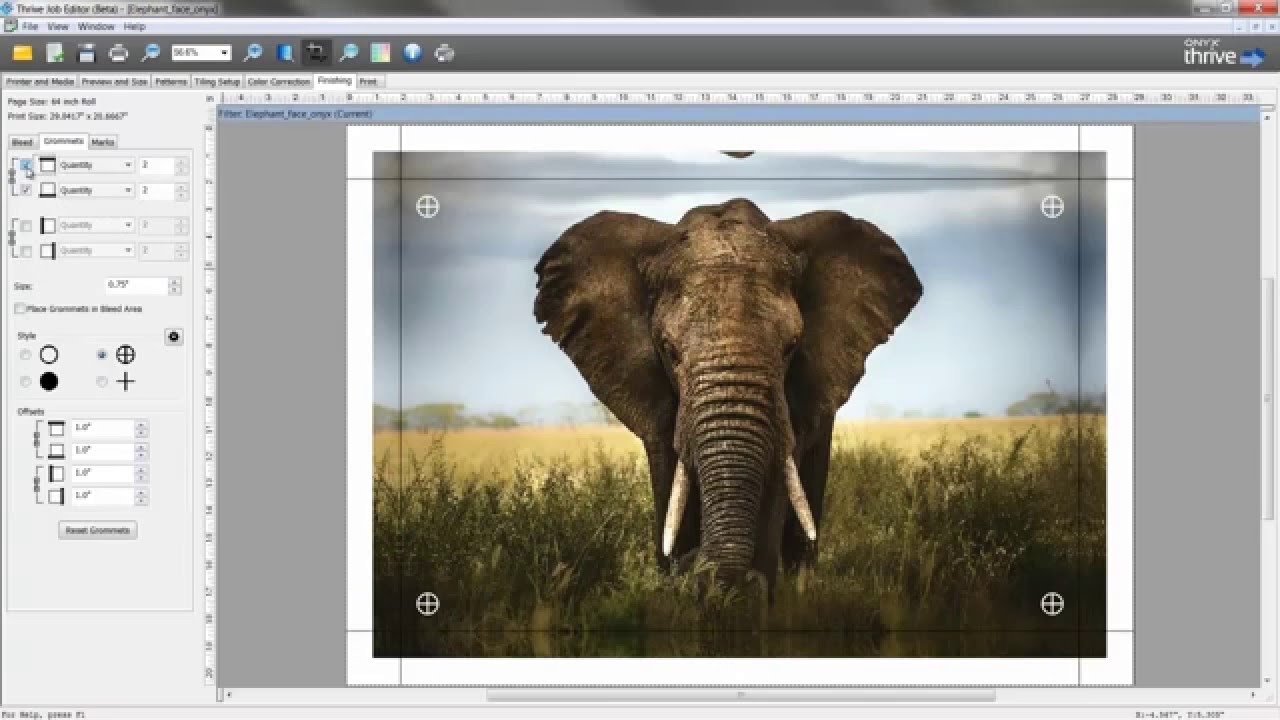
Task: Click the top edge grommet icon
Action: pyautogui.click(x=47, y=165)
